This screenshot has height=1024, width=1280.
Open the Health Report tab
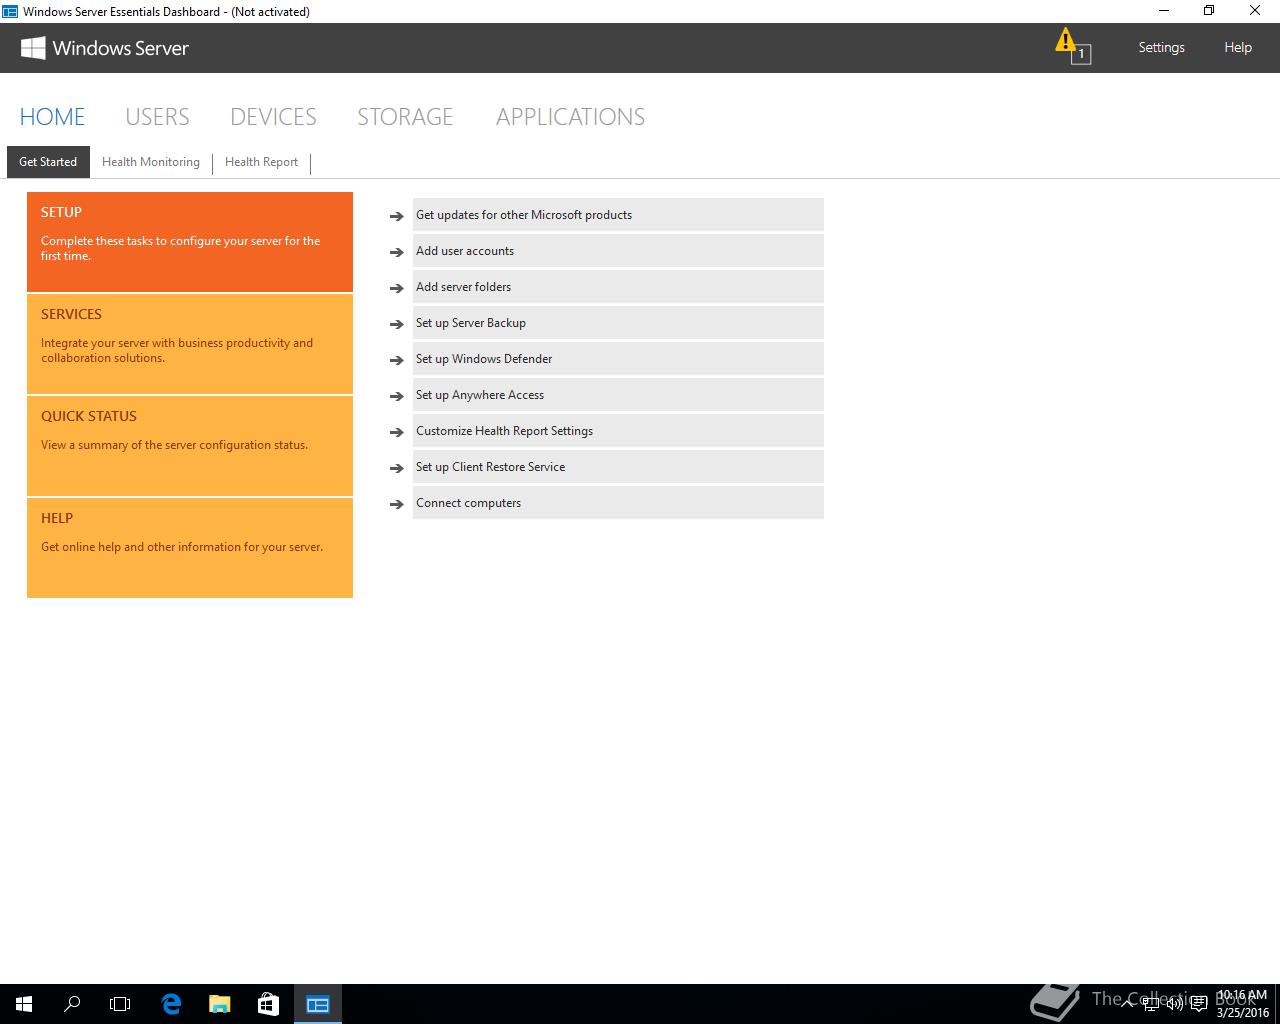point(262,162)
